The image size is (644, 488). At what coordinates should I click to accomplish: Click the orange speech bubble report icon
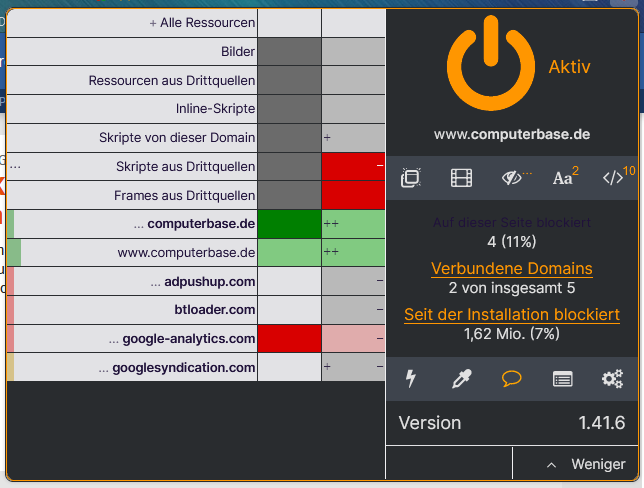click(512, 378)
